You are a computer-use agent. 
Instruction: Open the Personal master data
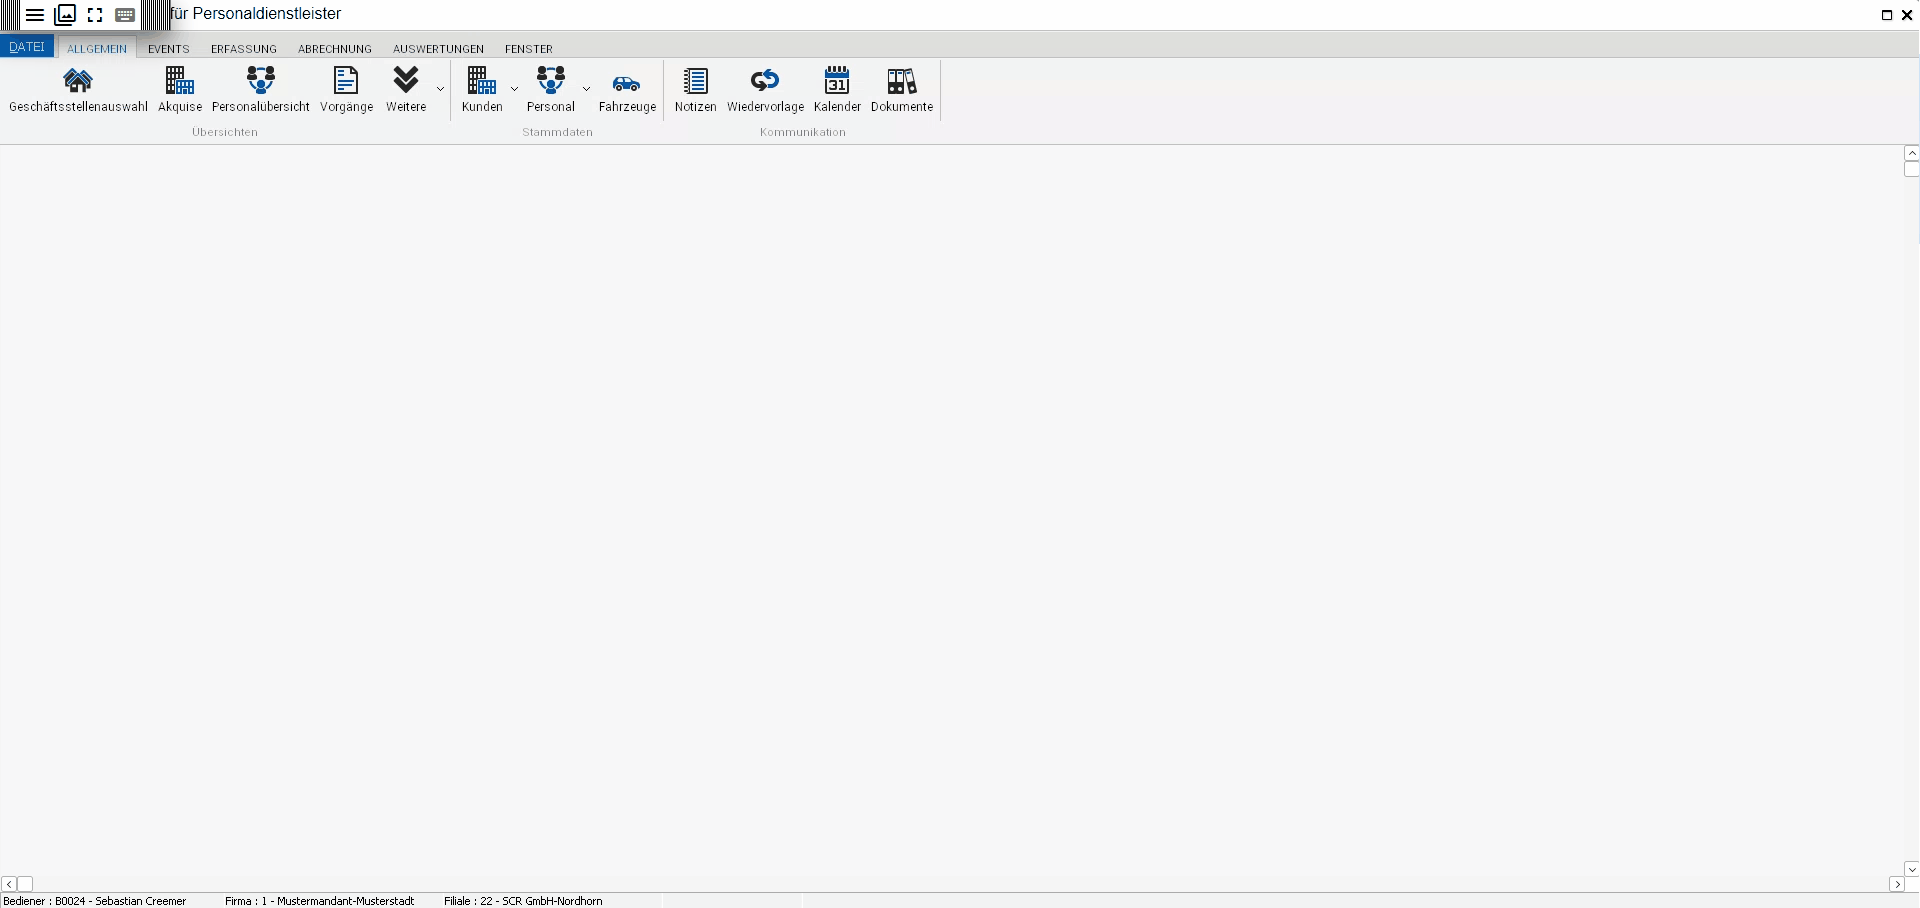click(x=551, y=90)
